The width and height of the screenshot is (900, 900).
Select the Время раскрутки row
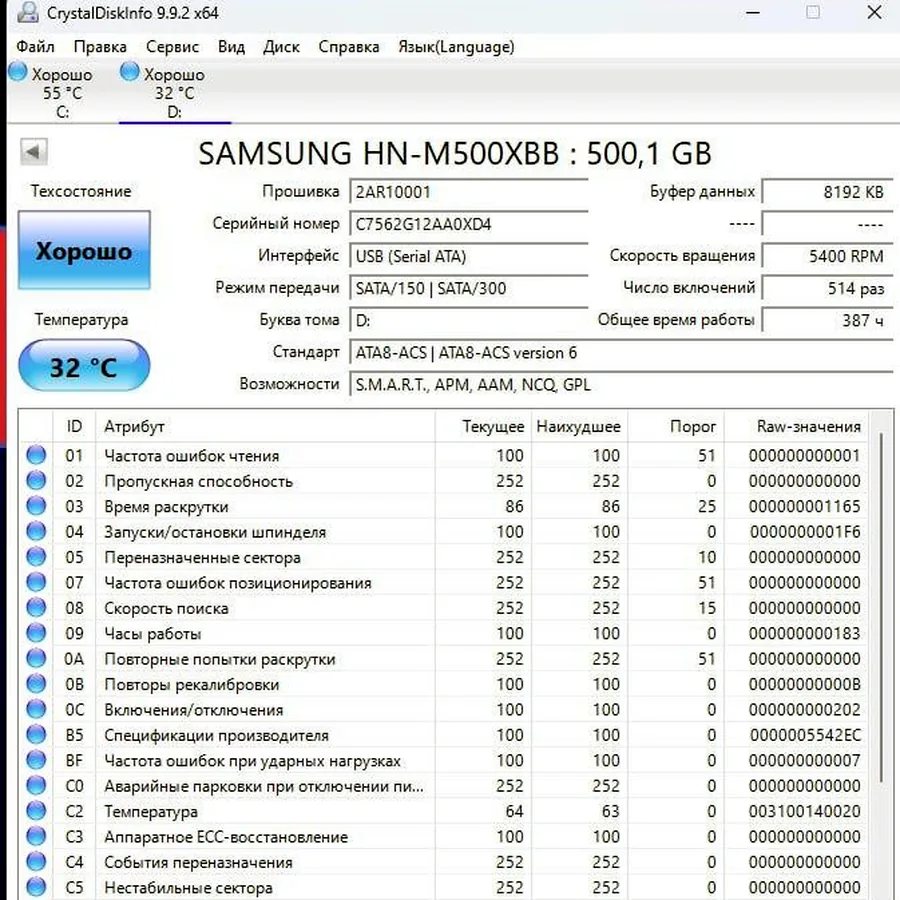[443, 506]
